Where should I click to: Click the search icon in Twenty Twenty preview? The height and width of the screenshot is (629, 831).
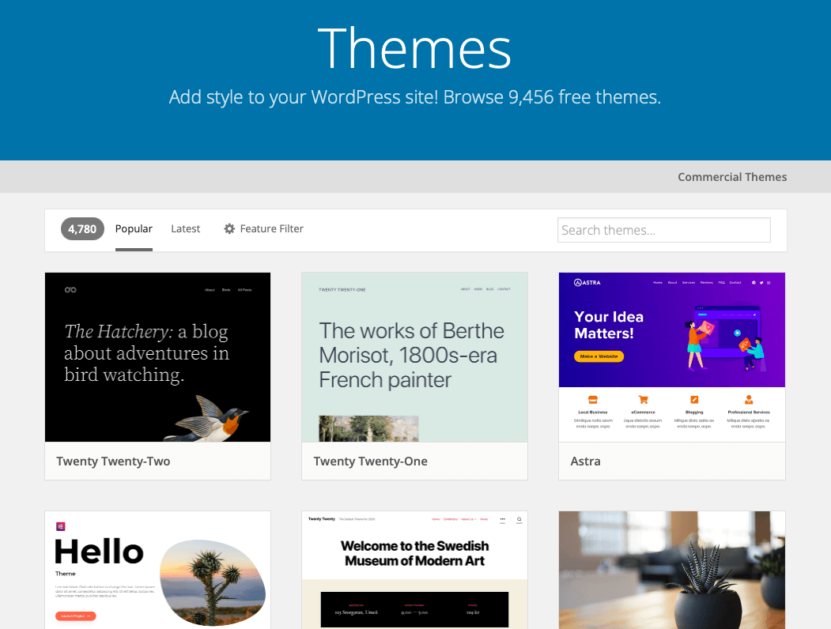click(519, 520)
